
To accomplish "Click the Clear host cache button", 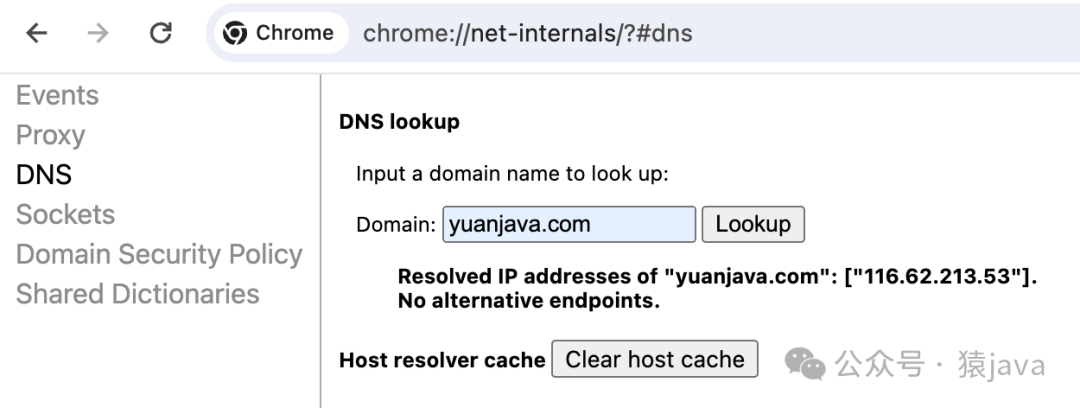I will (x=655, y=359).
